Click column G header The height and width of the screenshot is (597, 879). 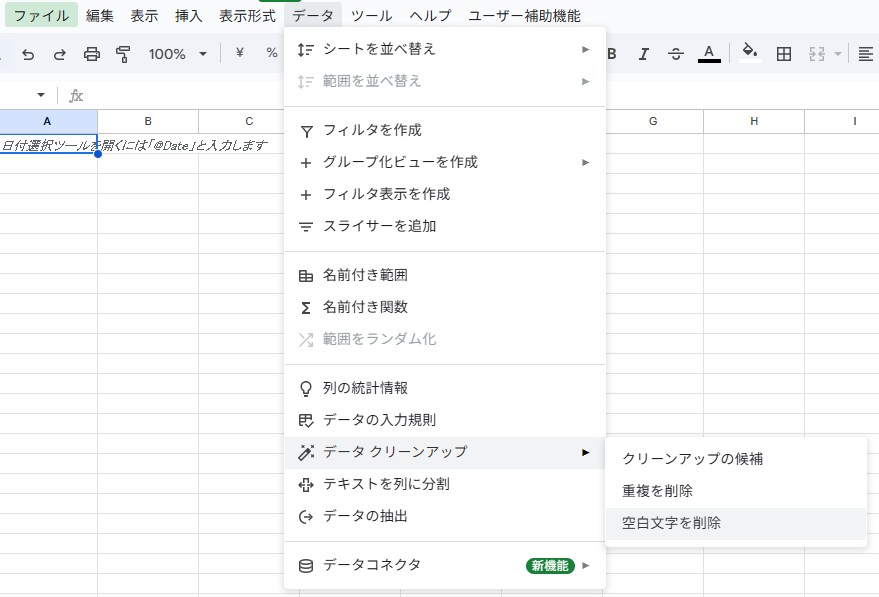click(x=653, y=121)
